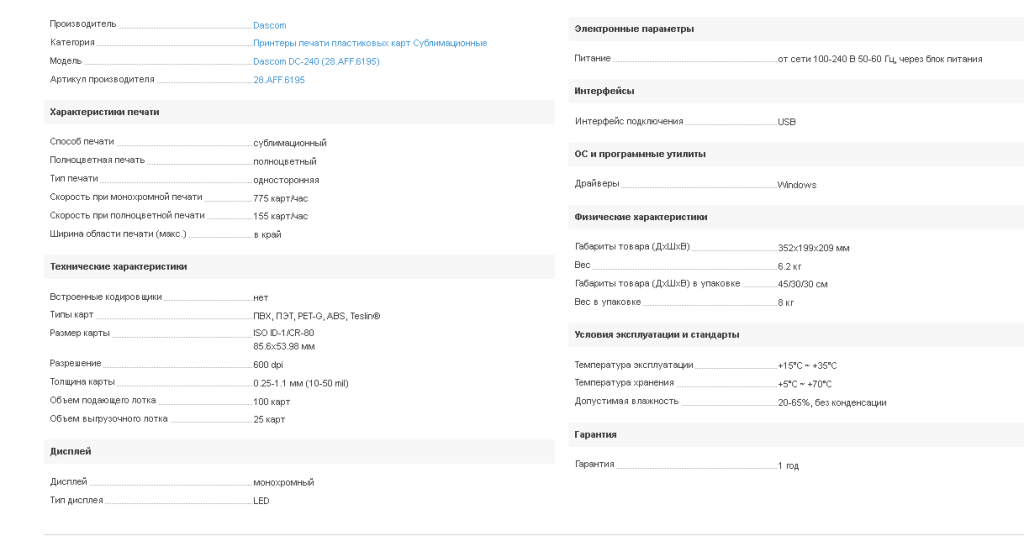Click the Технические характеристики section header
Image resolution: width=1024 pixels, height=536 pixels.
(x=118, y=267)
